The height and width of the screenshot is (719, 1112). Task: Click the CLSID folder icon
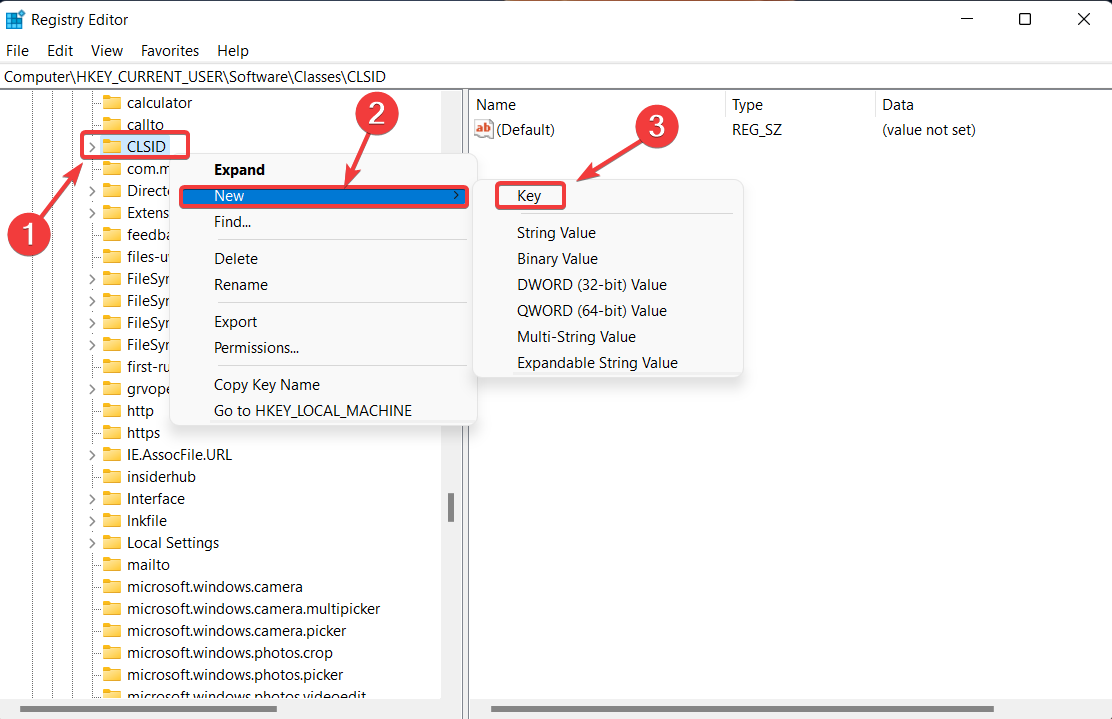click(112, 147)
